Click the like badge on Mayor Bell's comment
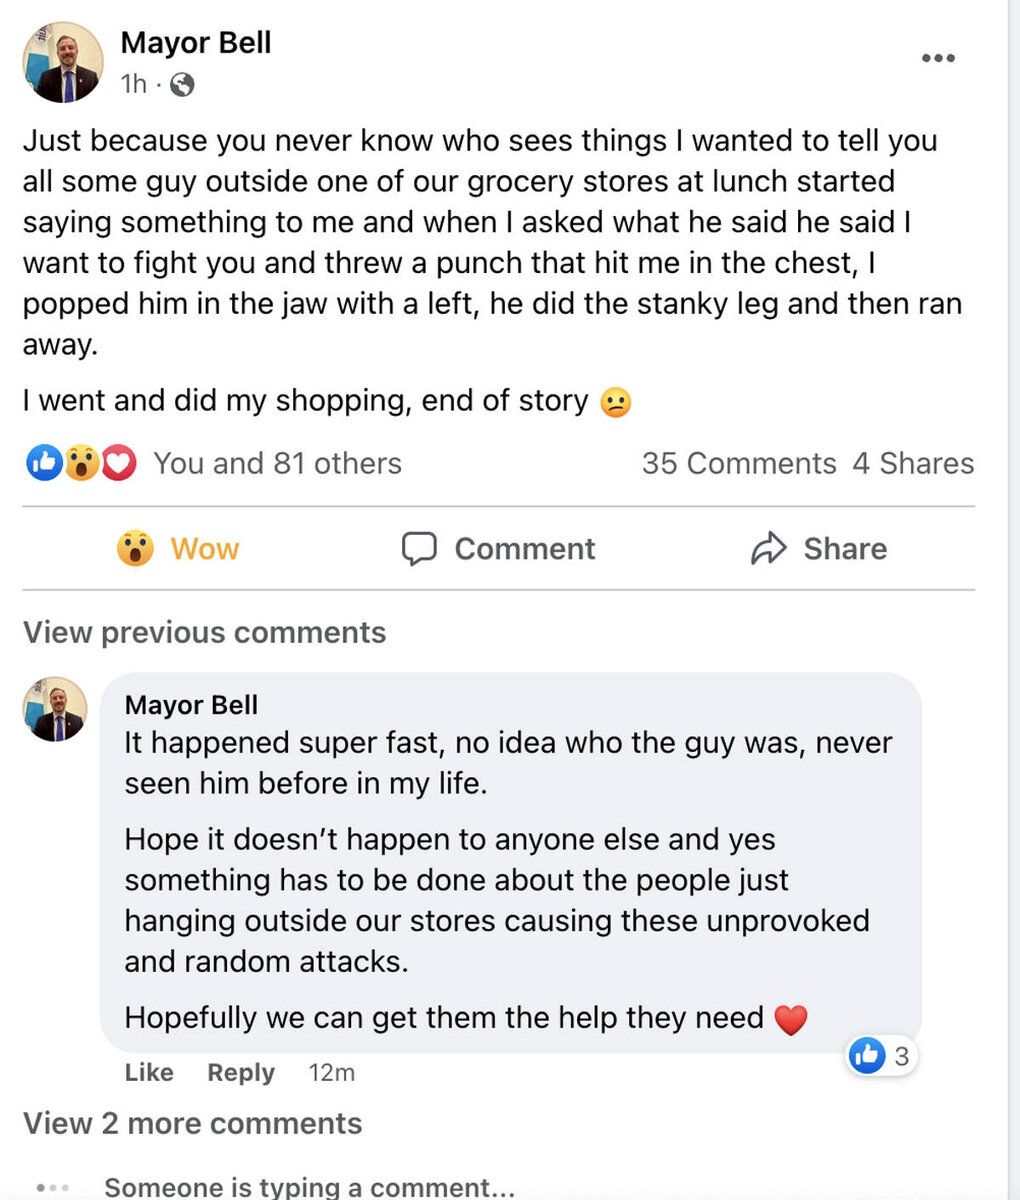Image resolution: width=1020 pixels, height=1200 pixels. (x=881, y=1056)
